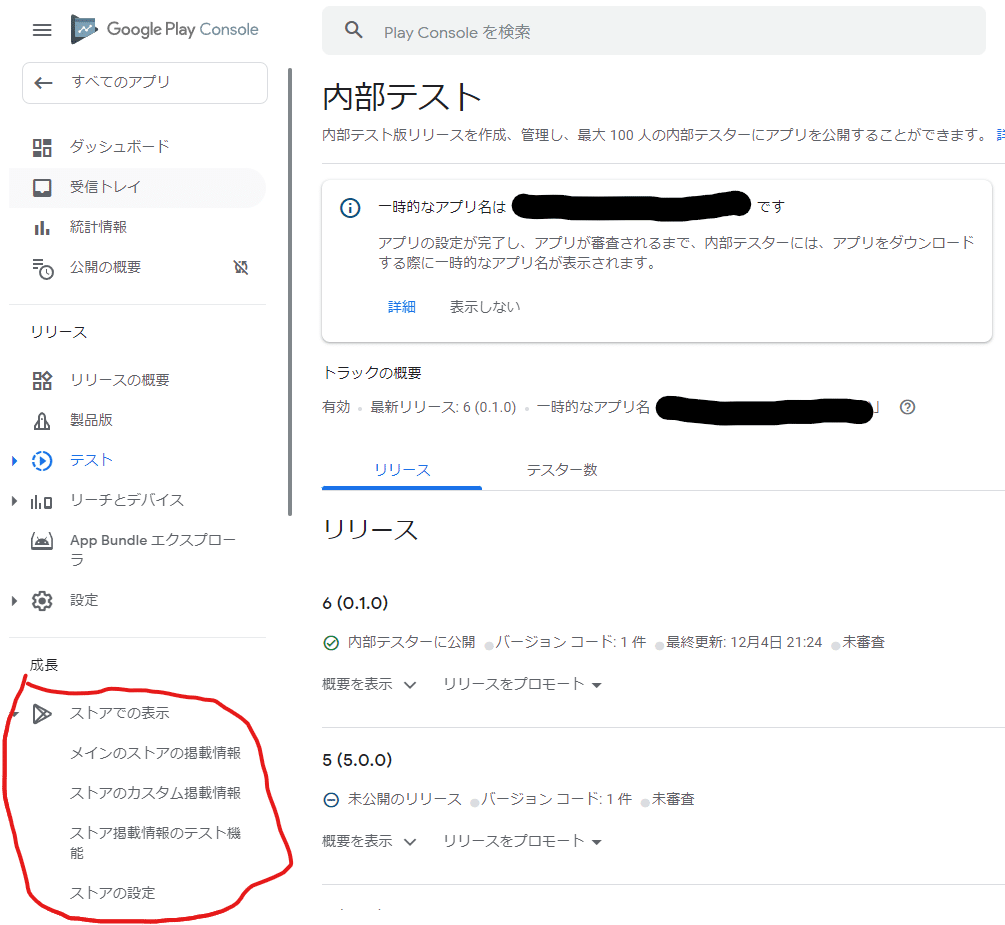Image resolution: width=1005 pixels, height=925 pixels.
Task: Click the 未公開のリリース status text
Action: (x=404, y=799)
